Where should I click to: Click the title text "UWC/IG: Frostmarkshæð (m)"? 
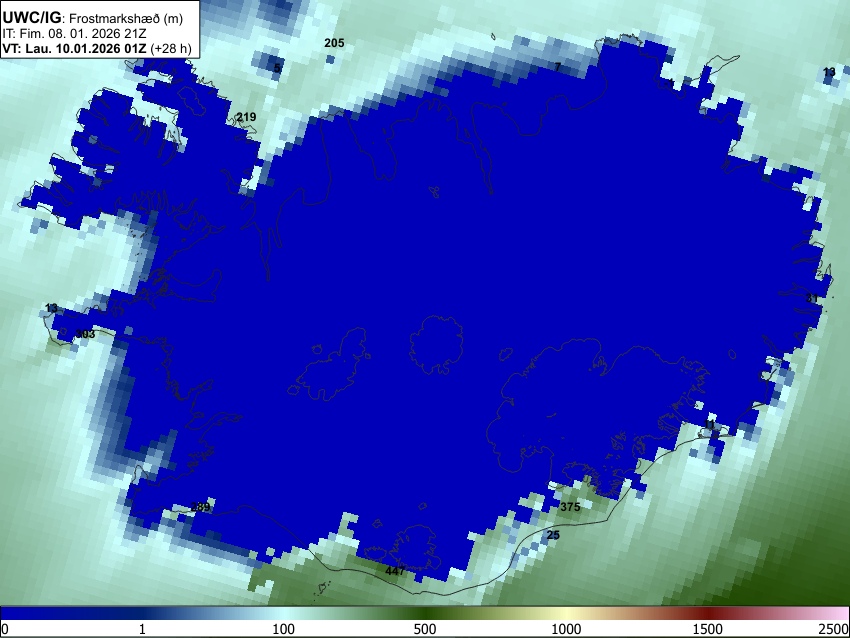pos(93,18)
